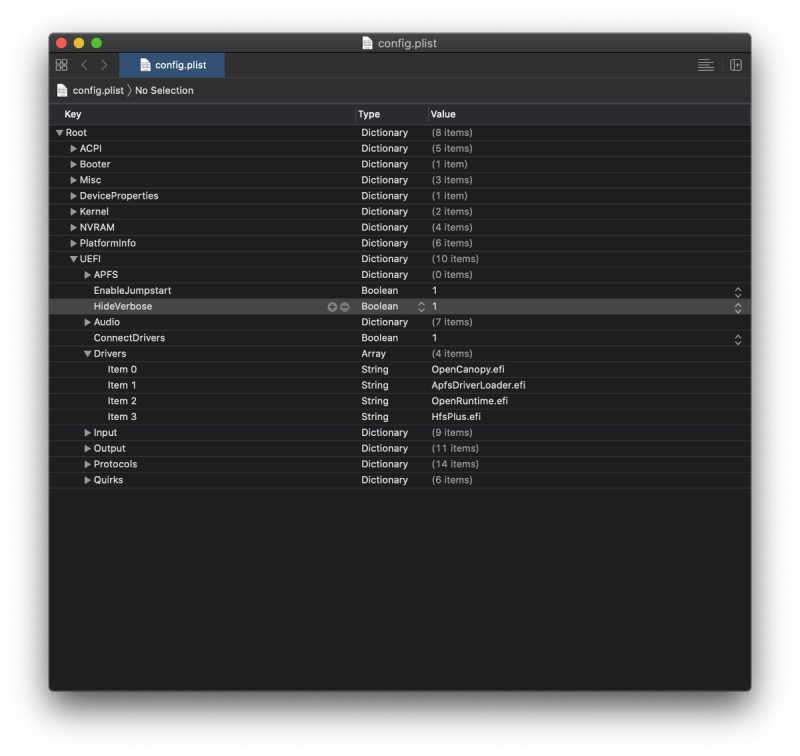Expand the Protocols dictionary
This screenshot has width=800, height=756.
click(x=88, y=464)
